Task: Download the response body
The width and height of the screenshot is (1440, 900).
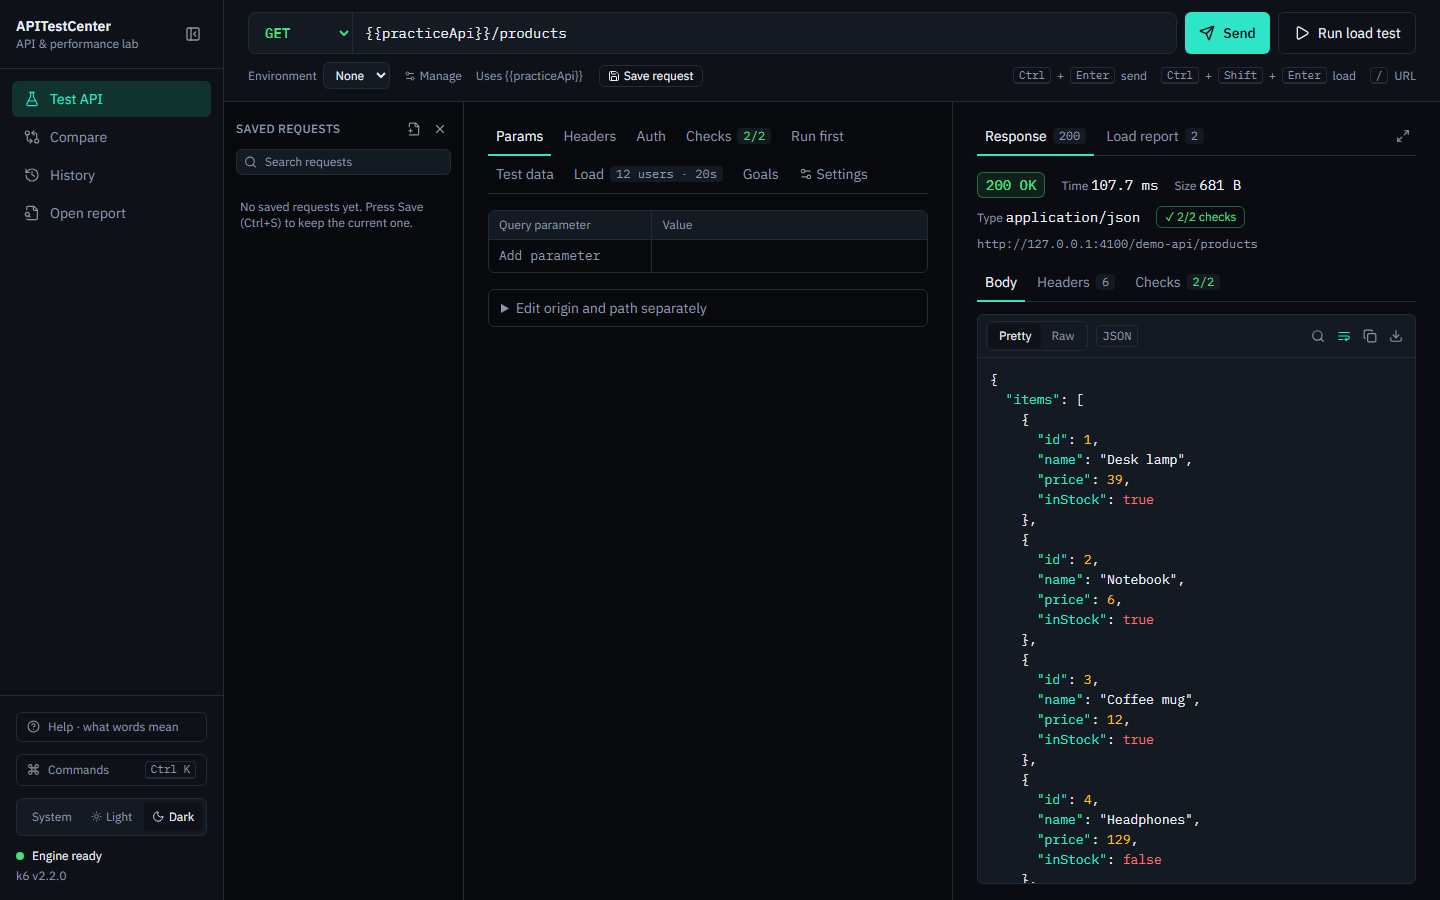Action: [1396, 336]
